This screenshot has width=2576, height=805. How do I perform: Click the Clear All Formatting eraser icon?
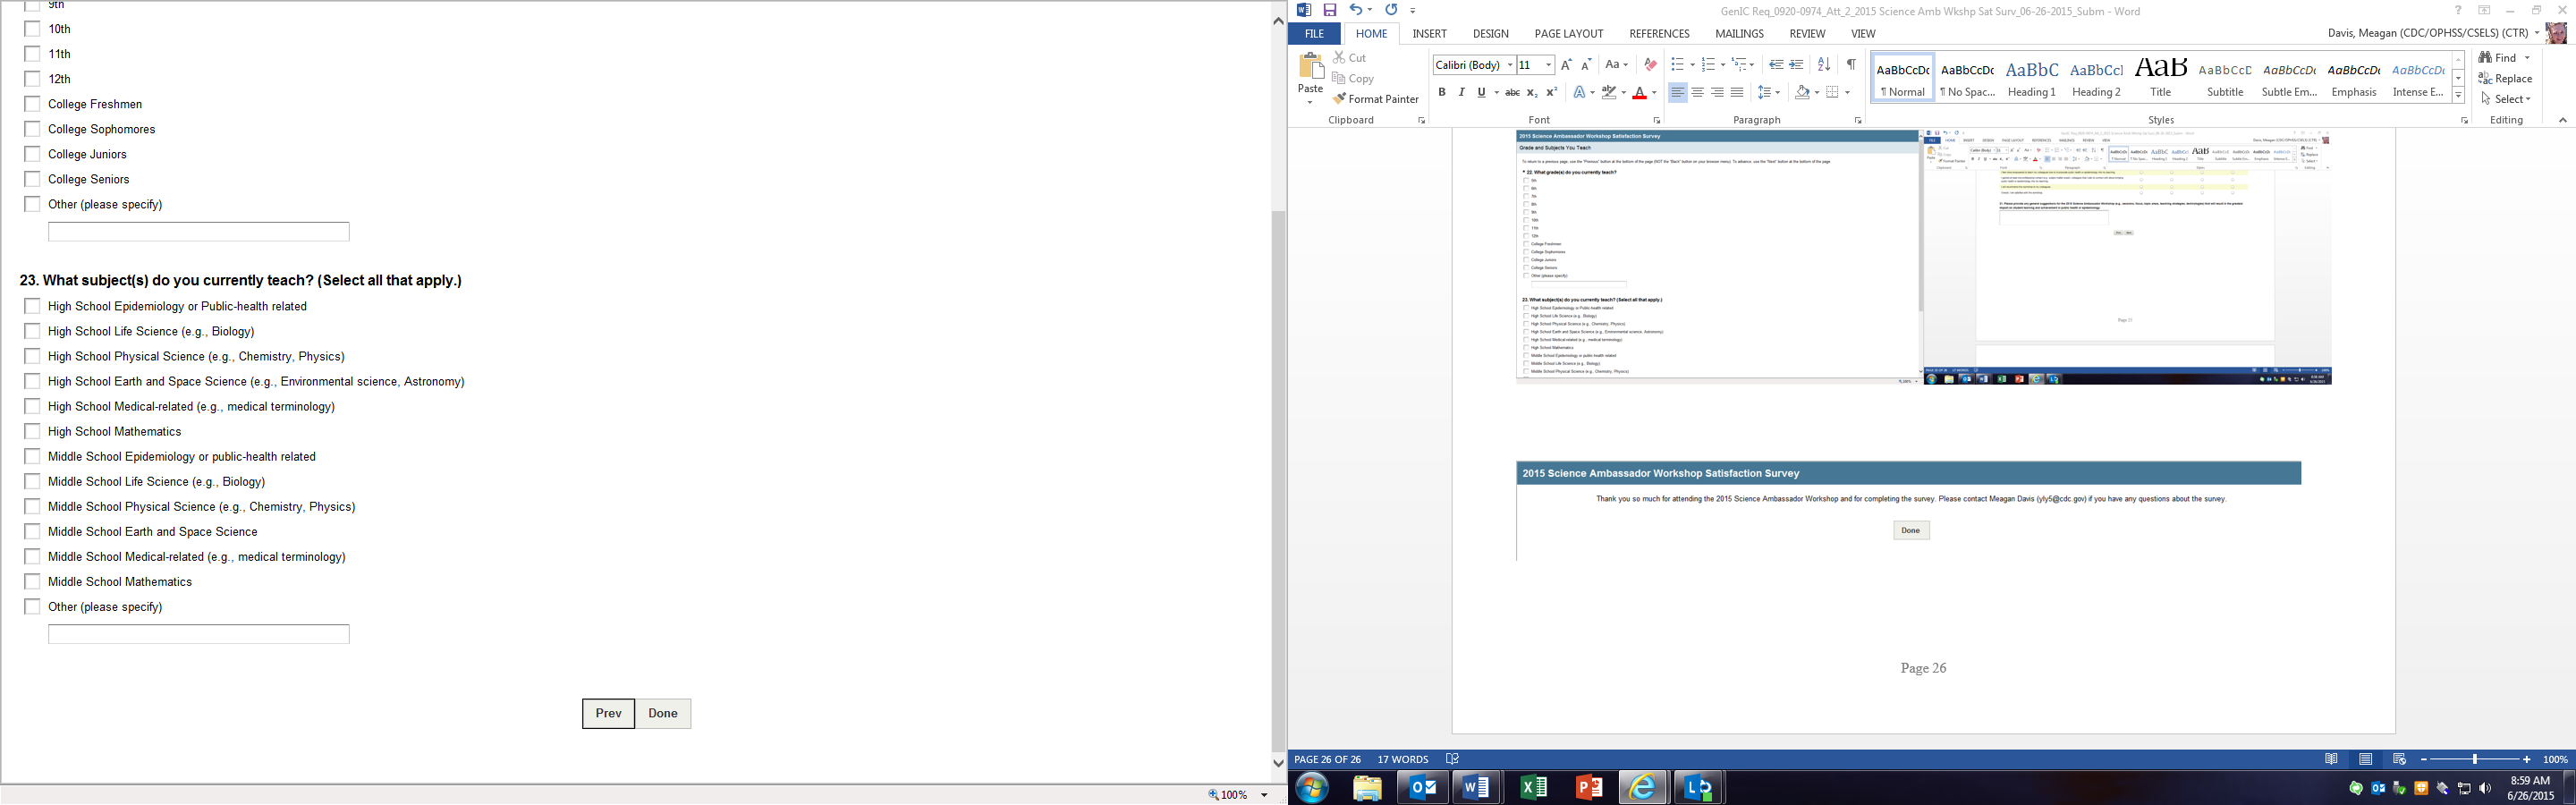coord(1650,65)
